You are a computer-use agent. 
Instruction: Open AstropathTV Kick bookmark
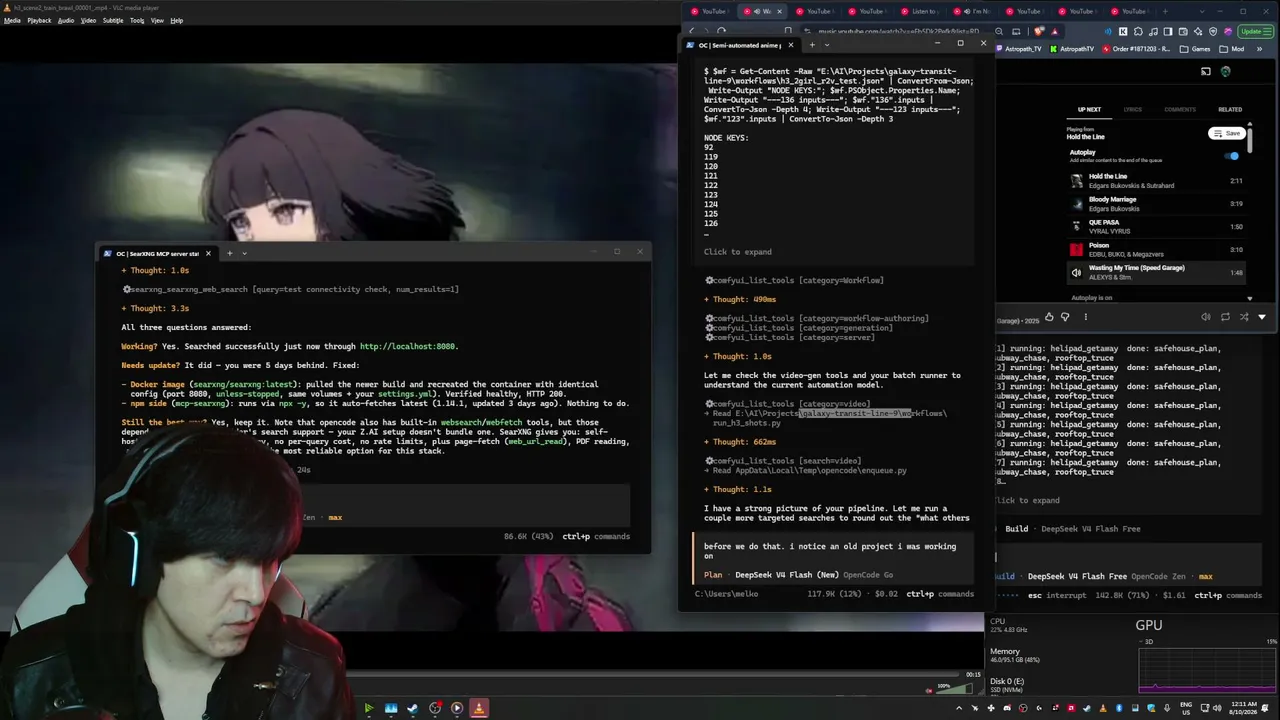coord(1073,49)
